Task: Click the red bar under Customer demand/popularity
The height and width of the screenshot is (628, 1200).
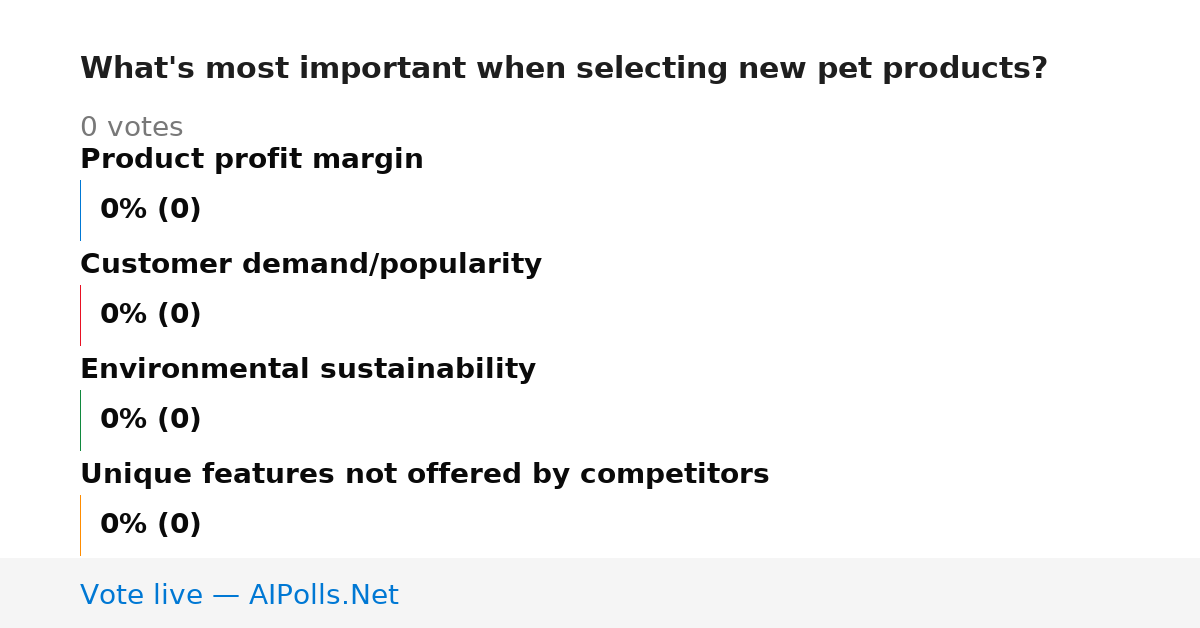Action: coord(80,315)
